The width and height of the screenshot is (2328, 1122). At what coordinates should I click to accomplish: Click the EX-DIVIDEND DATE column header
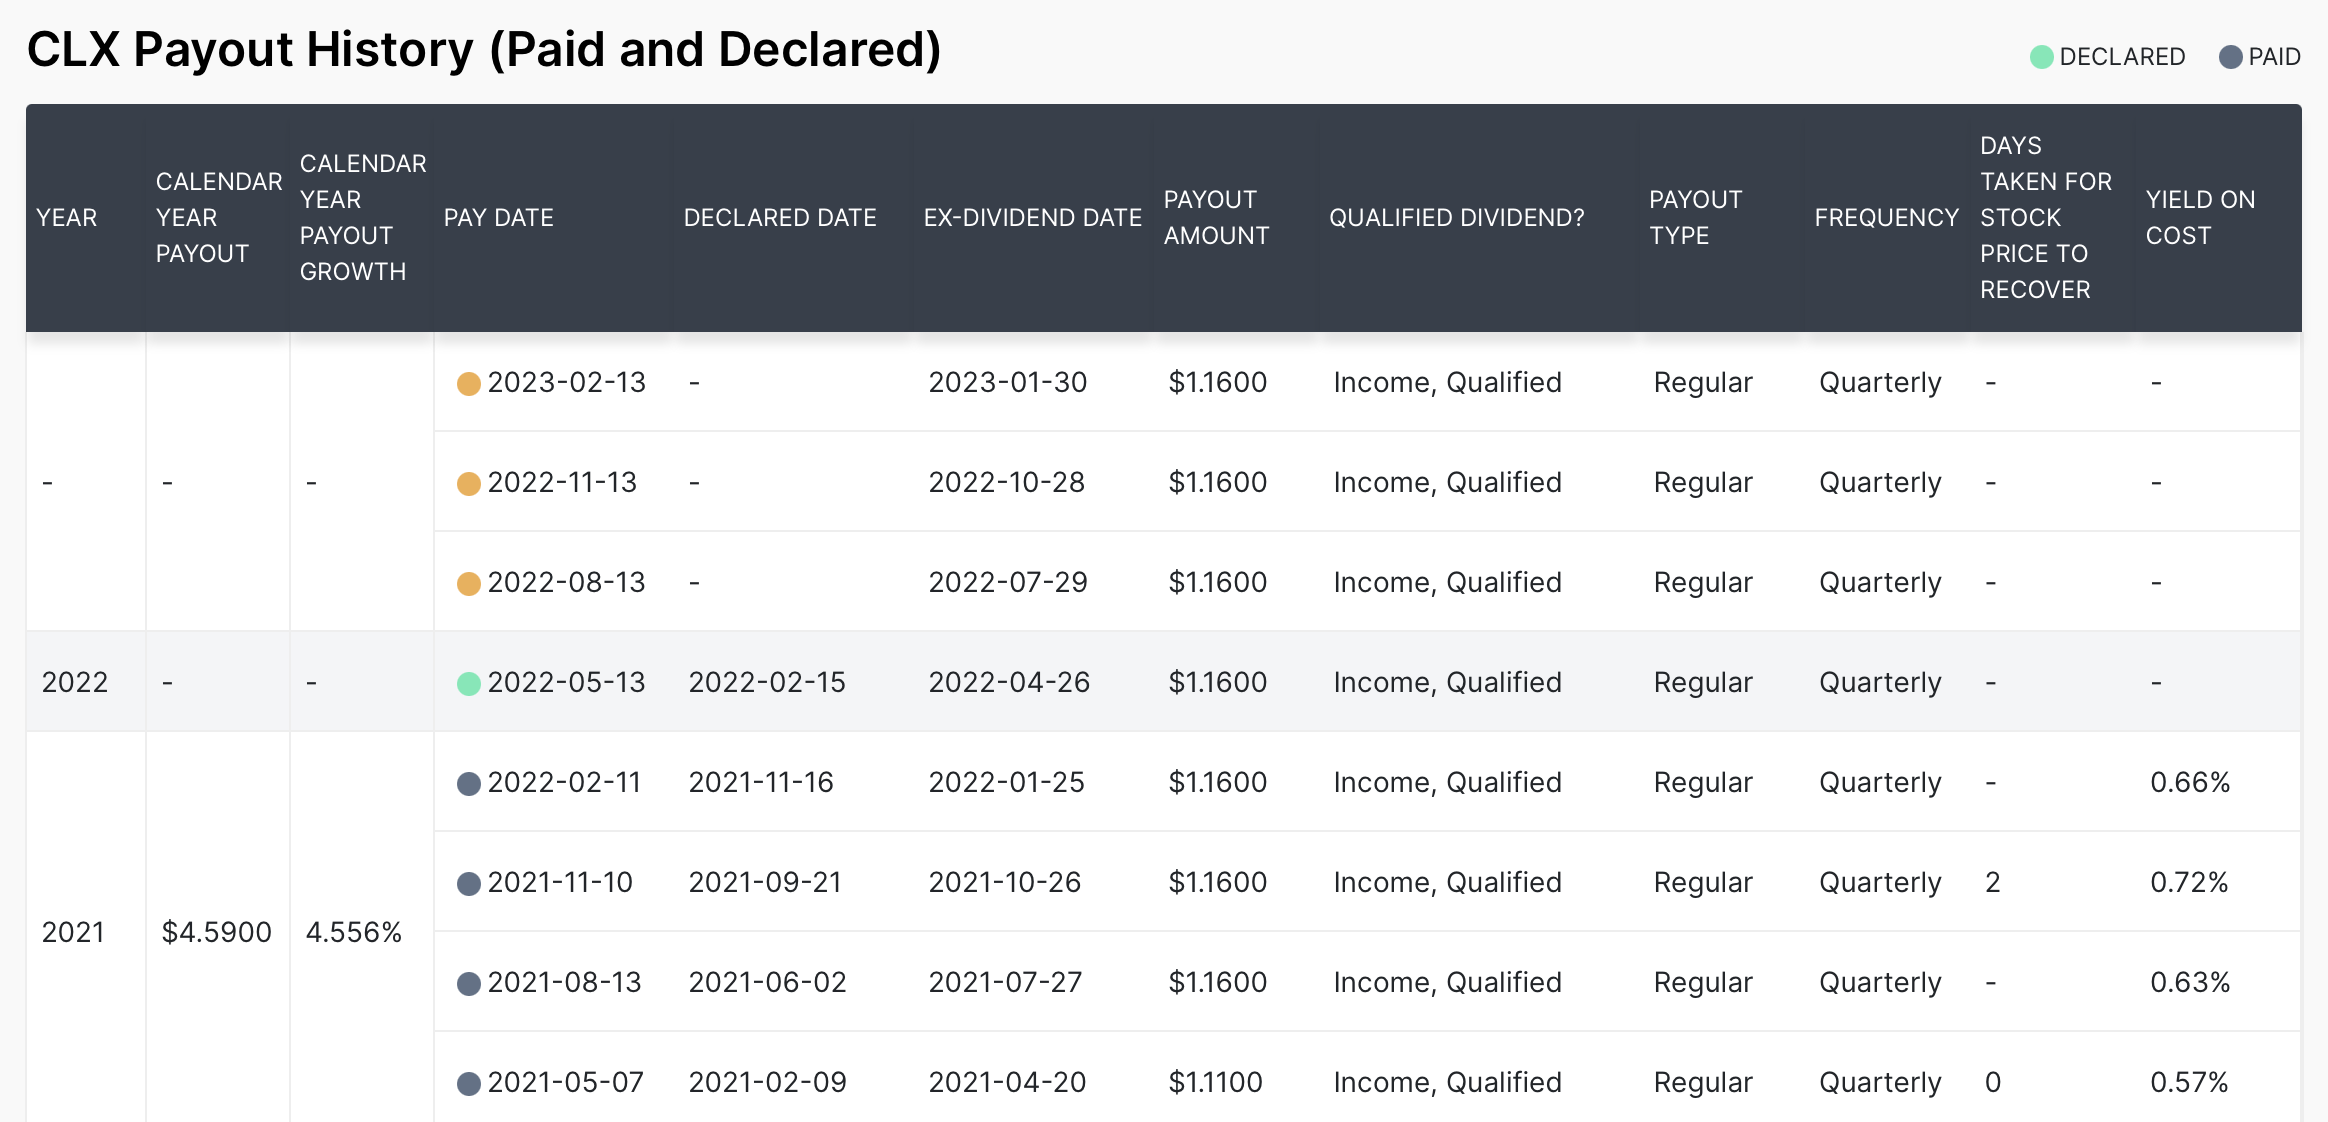coord(1032,217)
